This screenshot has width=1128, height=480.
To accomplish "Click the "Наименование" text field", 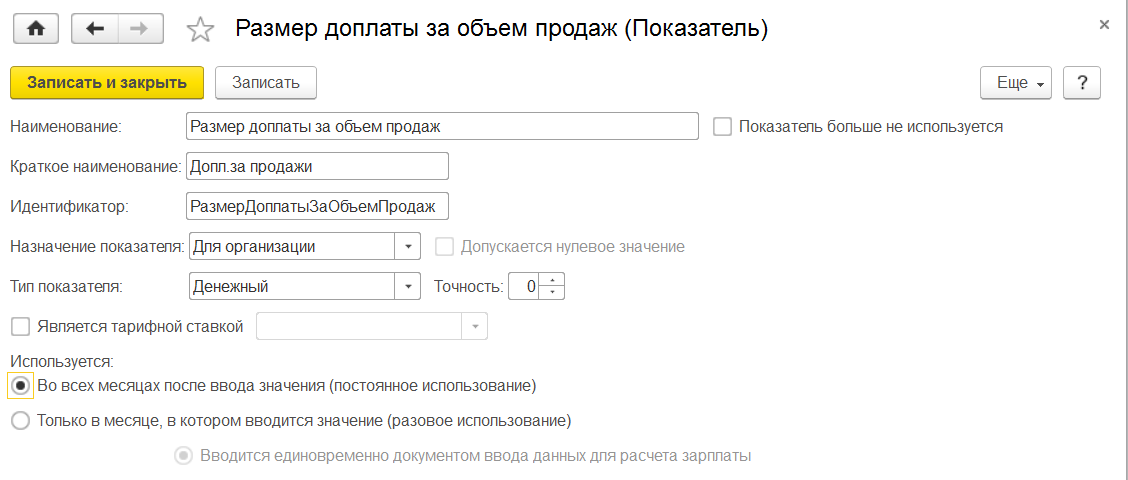I will [x=442, y=126].
